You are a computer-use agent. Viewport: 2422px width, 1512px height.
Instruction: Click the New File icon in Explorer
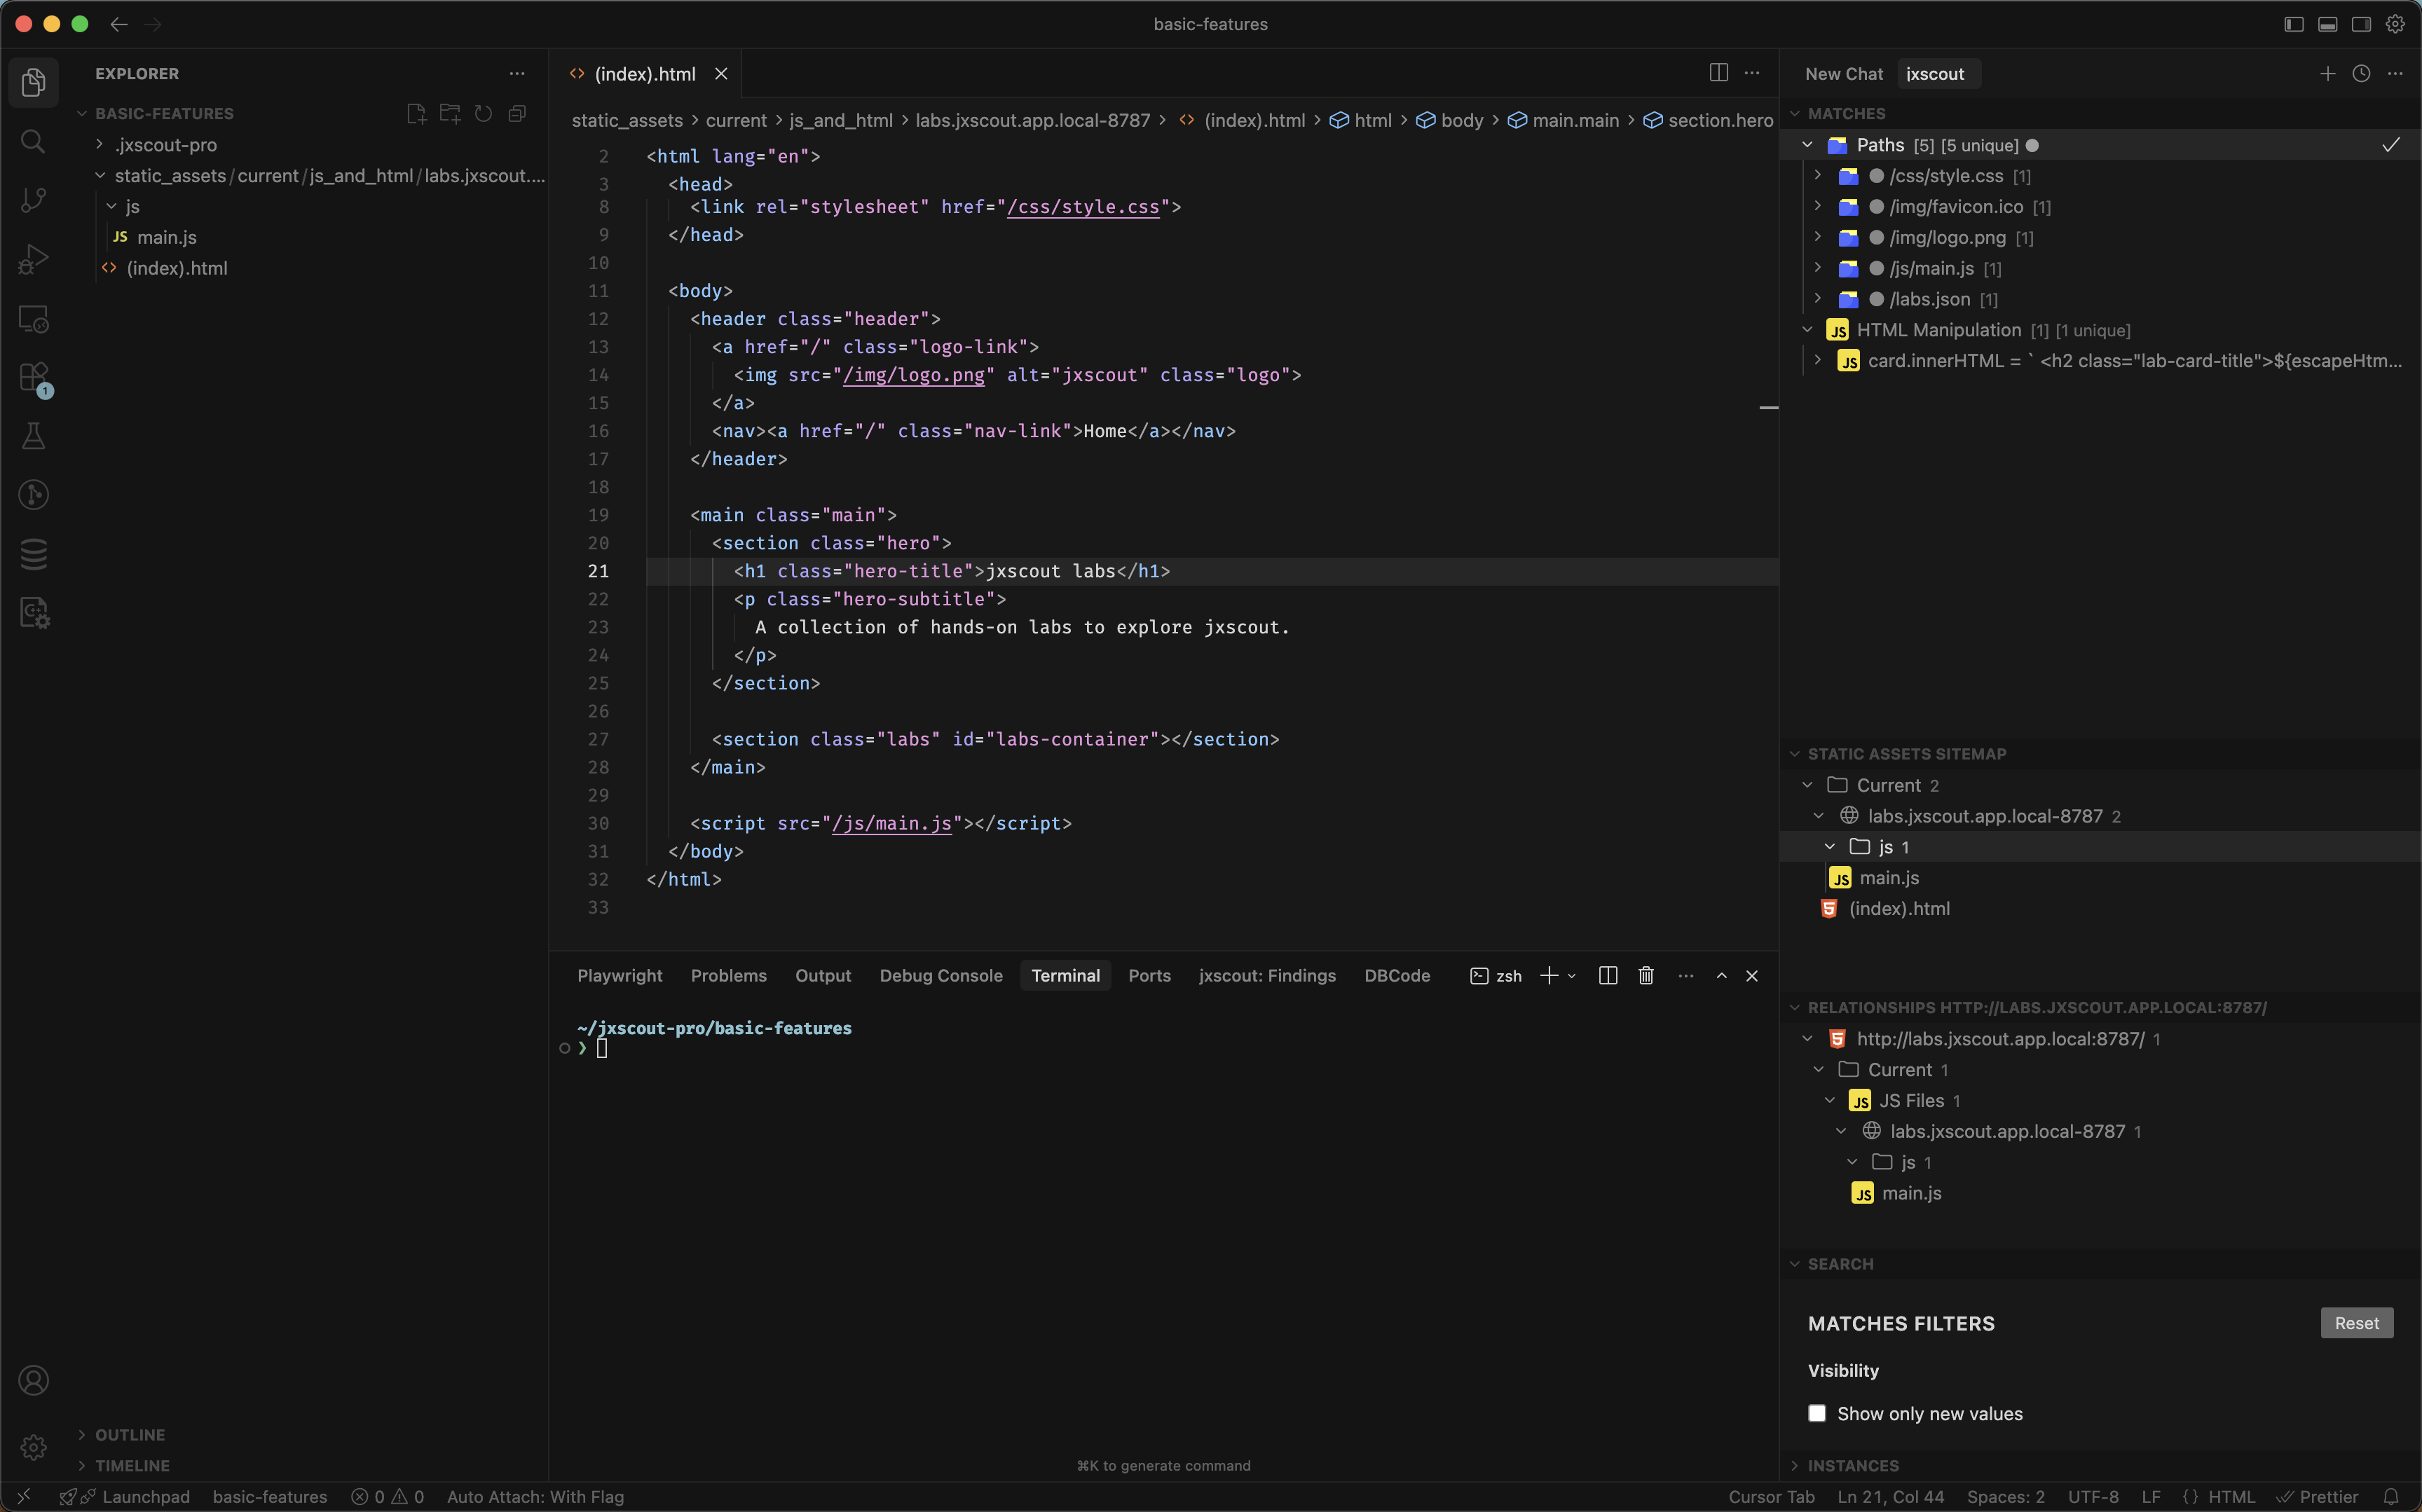click(x=416, y=114)
